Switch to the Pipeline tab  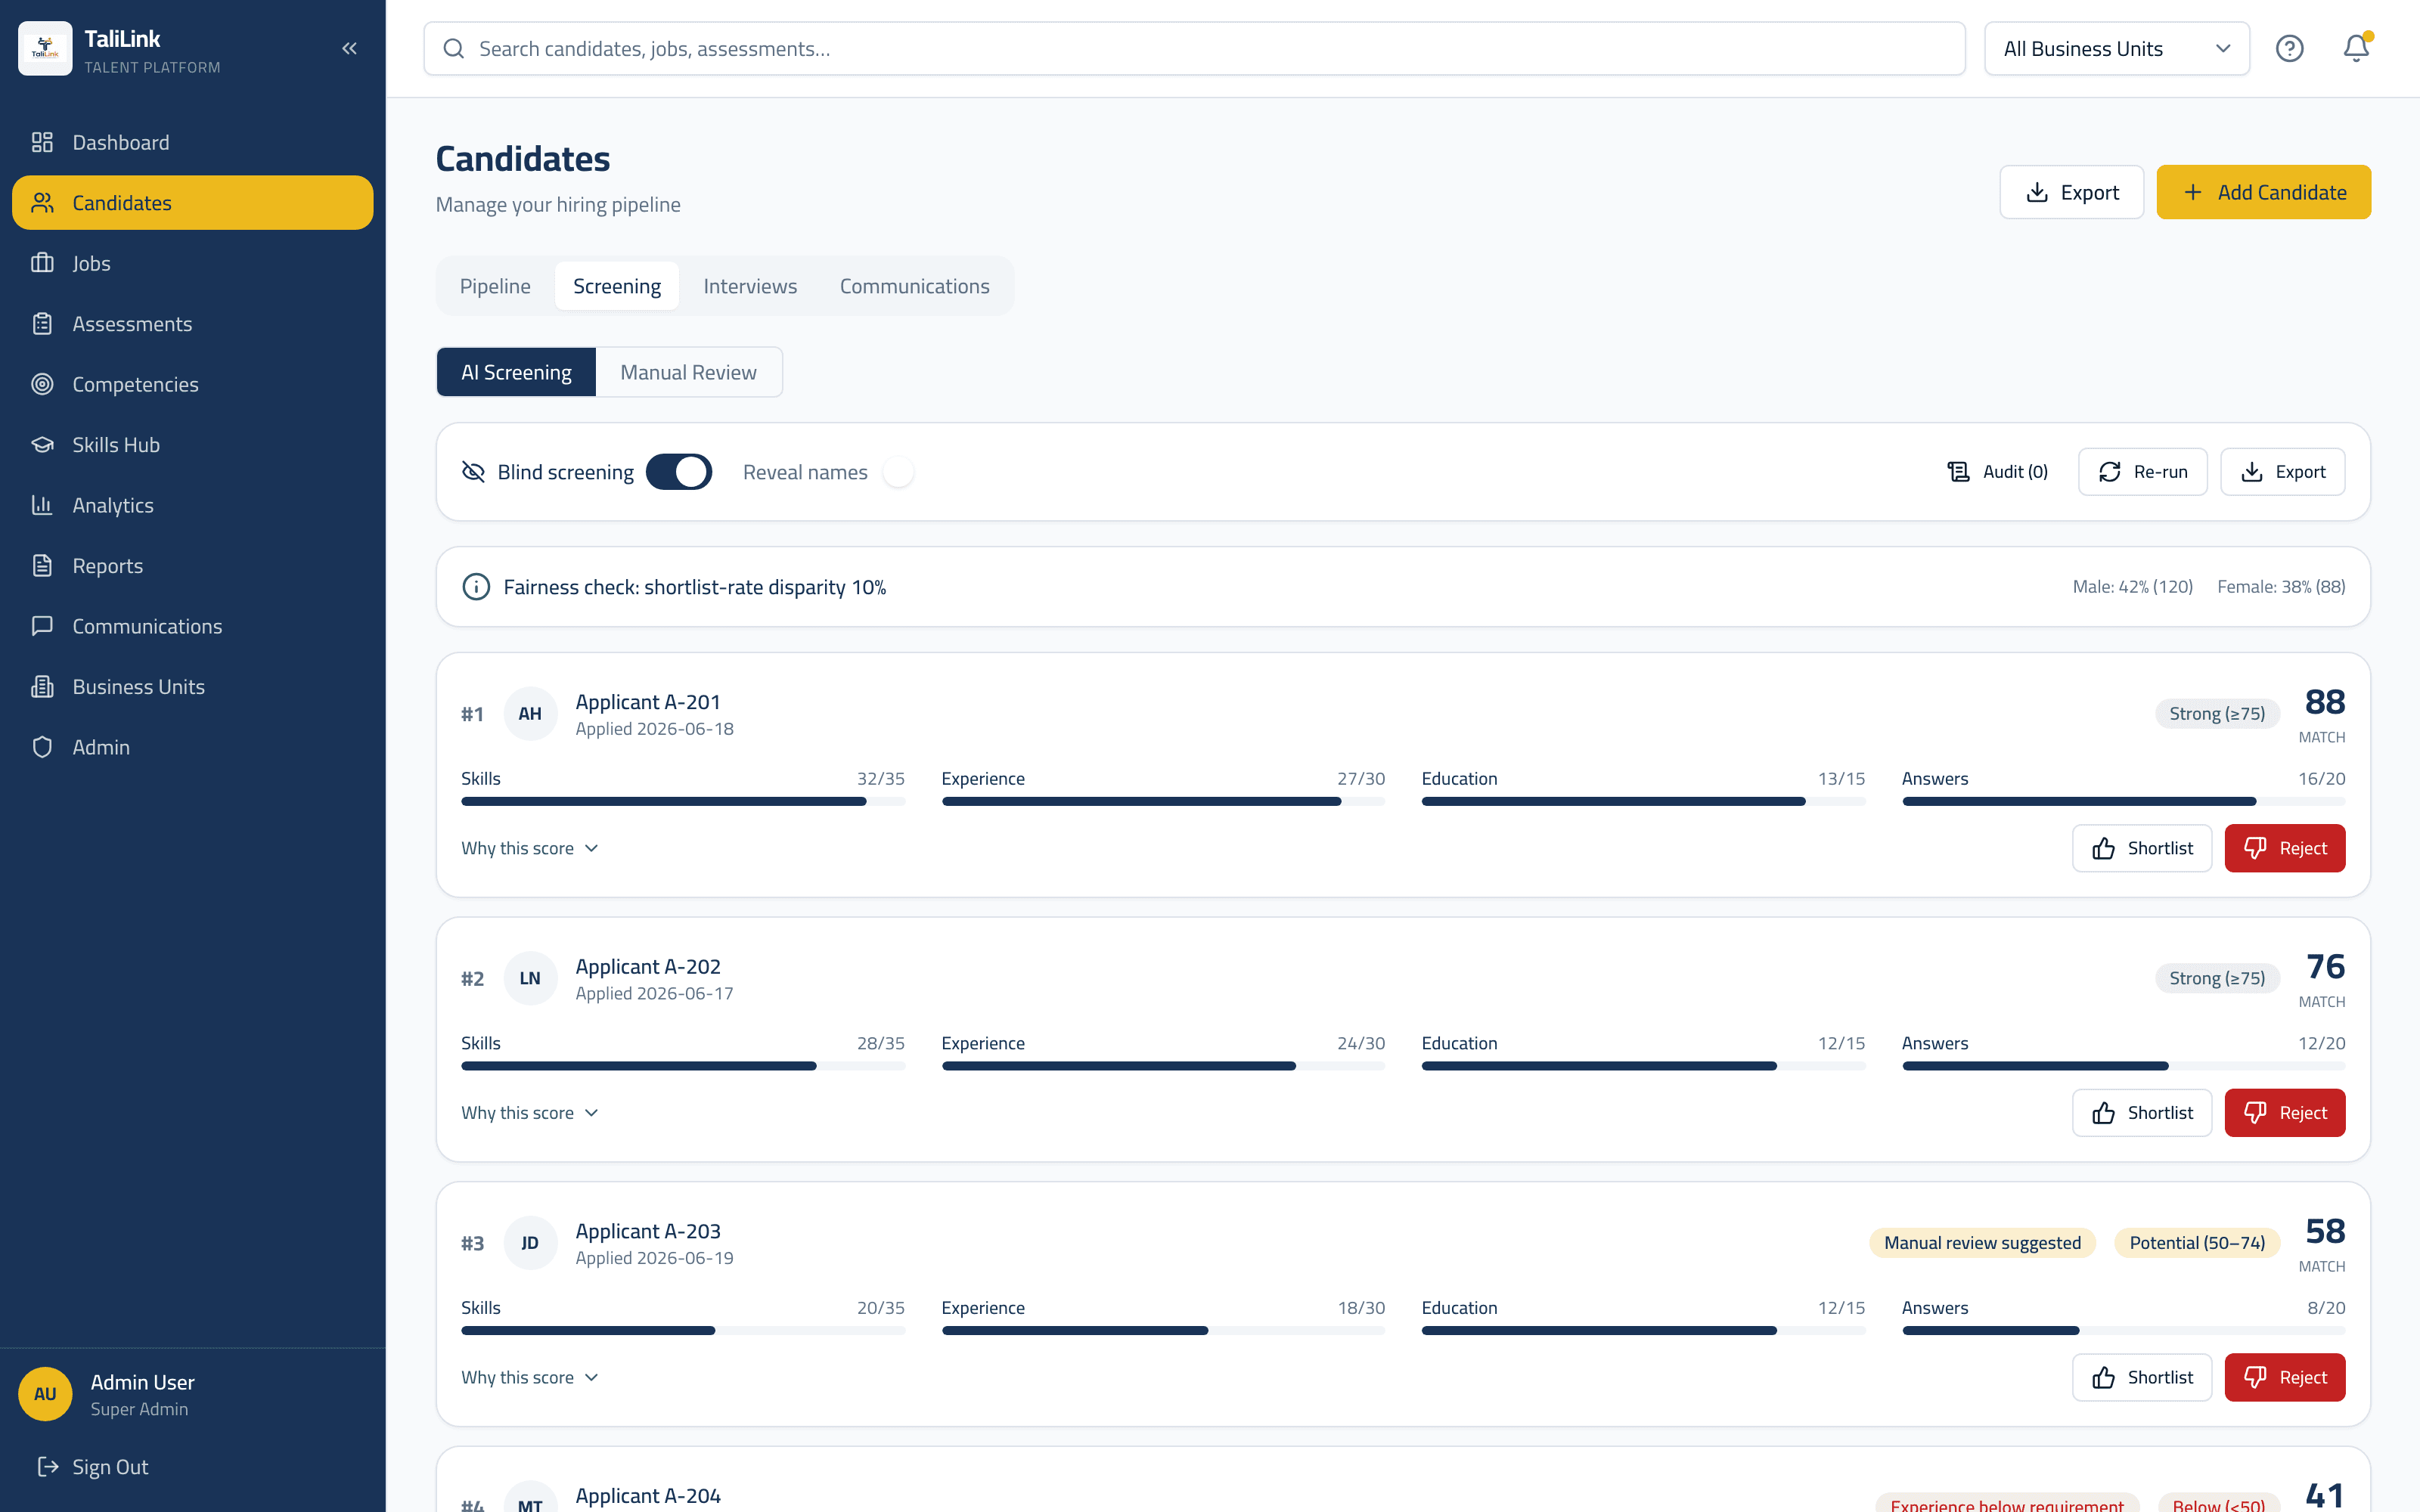point(495,286)
